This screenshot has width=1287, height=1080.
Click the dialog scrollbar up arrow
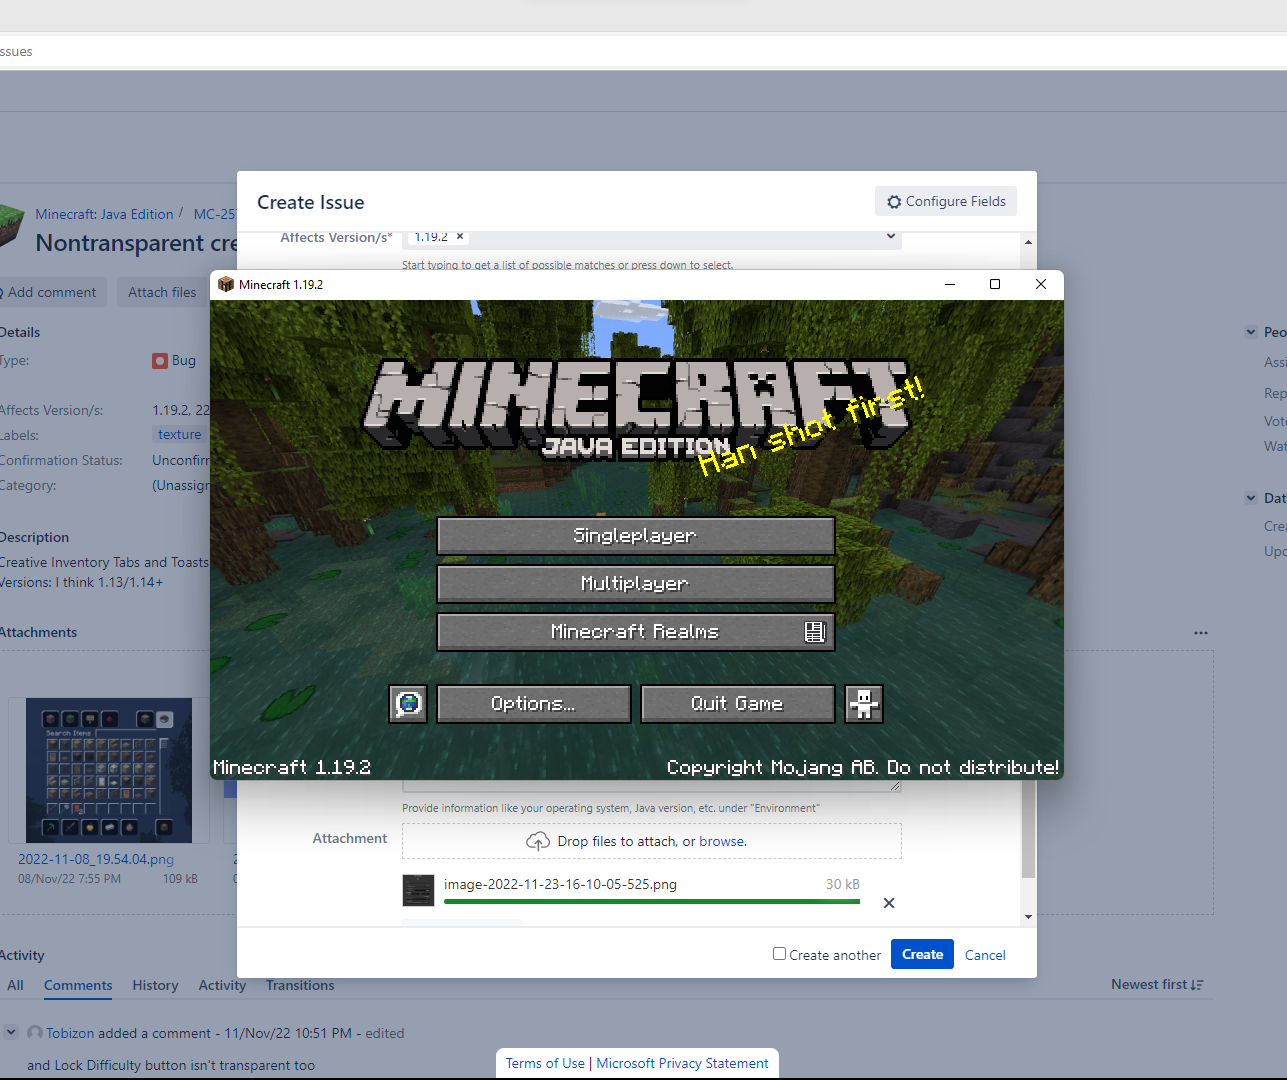tap(1028, 242)
